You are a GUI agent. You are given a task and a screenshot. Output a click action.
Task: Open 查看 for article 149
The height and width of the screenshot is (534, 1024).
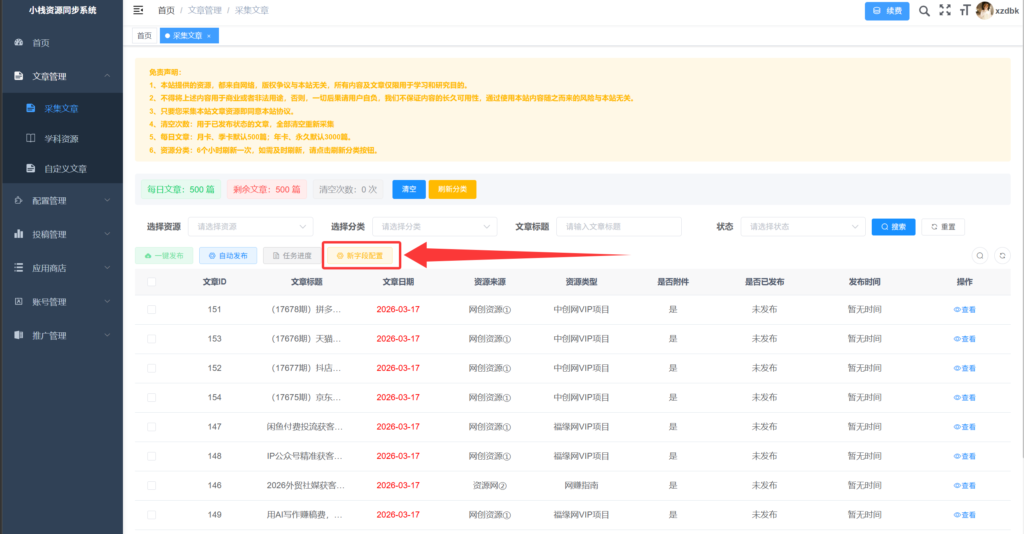pos(964,515)
